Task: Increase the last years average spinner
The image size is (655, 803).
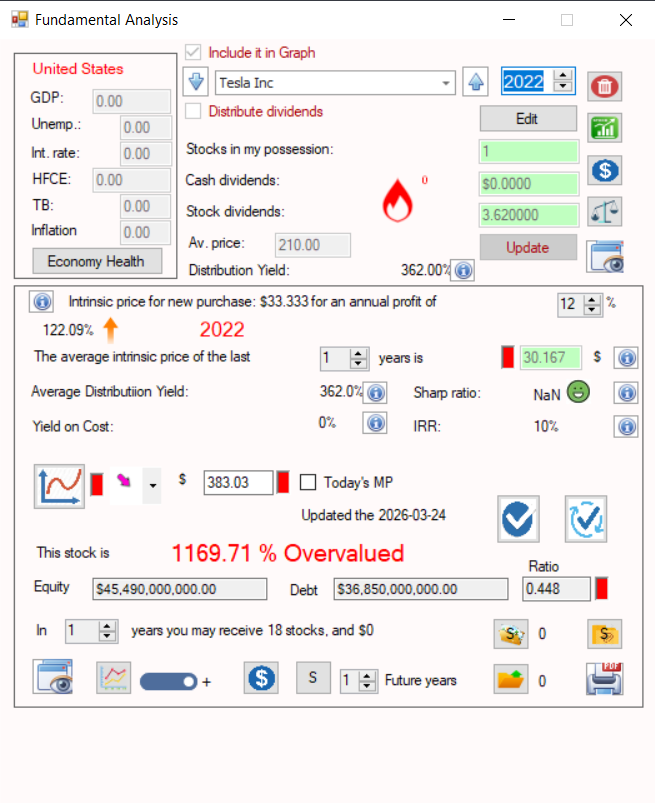Action: tap(358, 353)
